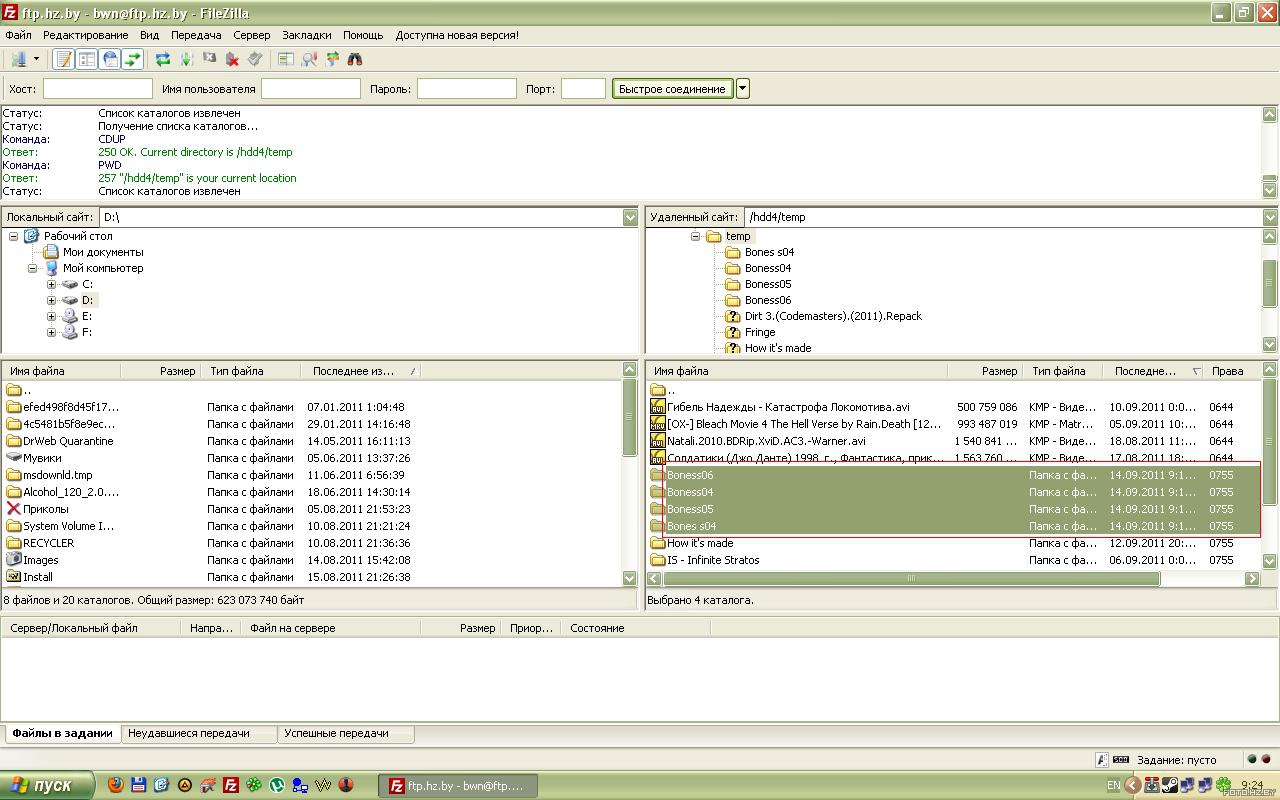
Task: Refresh the file and folder lists
Action: 163,59
